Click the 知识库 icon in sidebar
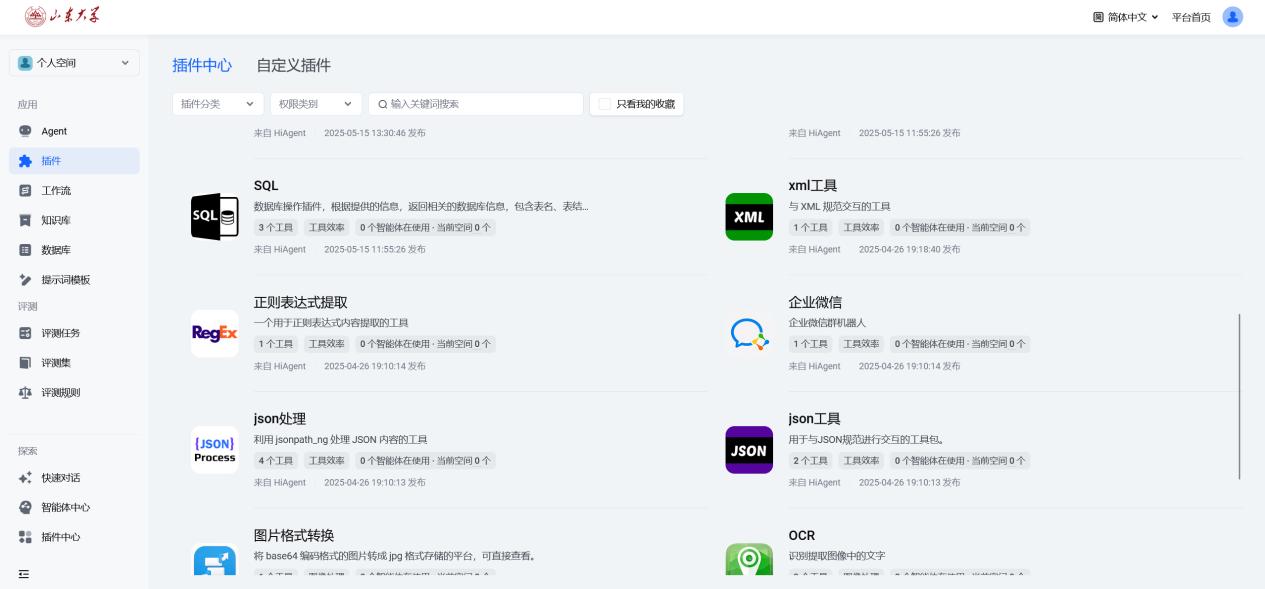Viewport: 1265px width, 589px height. click(x=25, y=221)
